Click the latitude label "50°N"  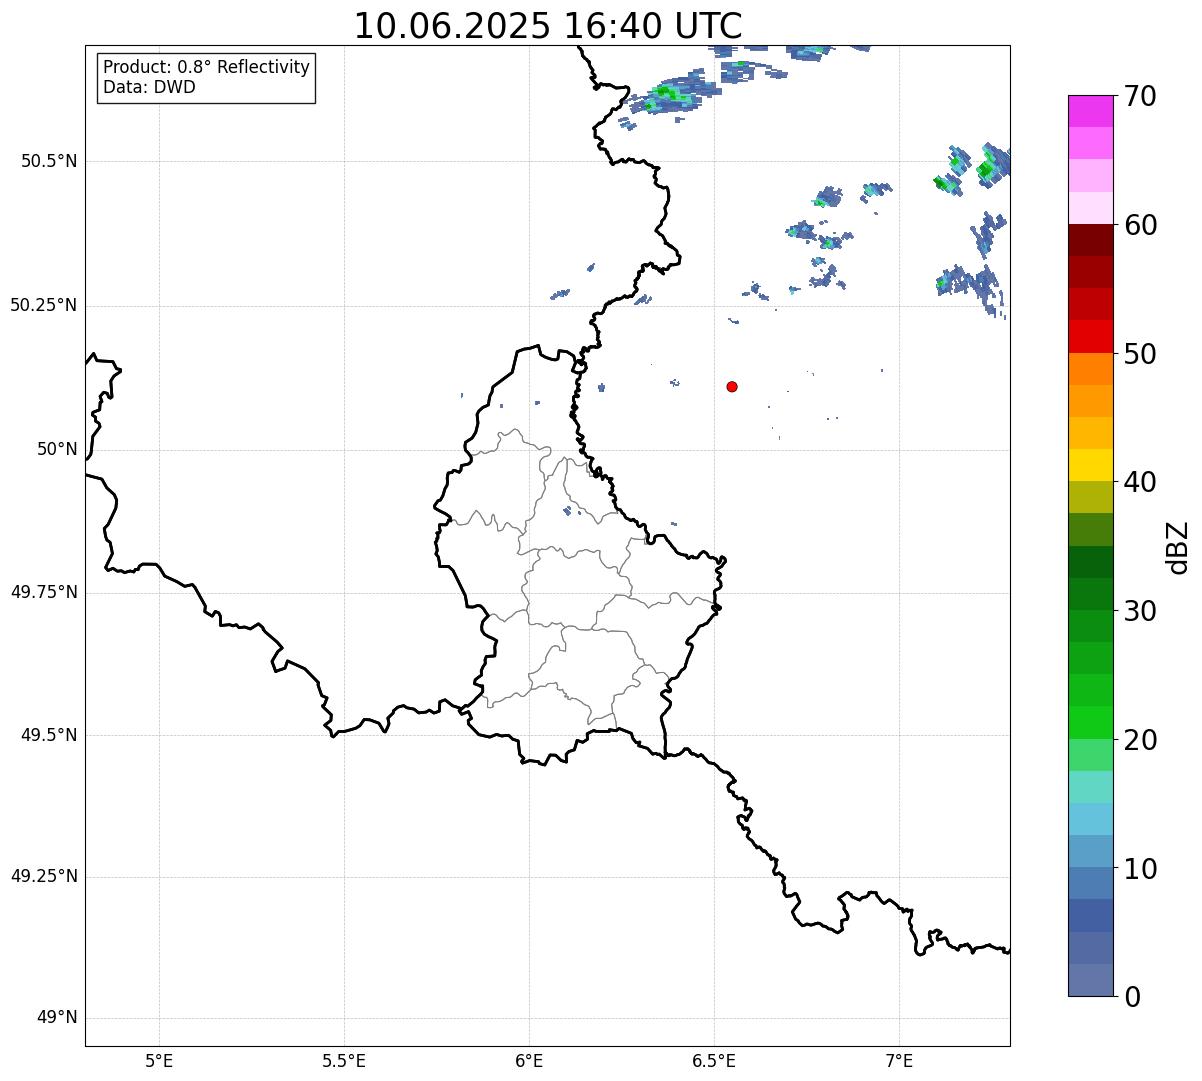pyautogui.click(x=57, y=450)
